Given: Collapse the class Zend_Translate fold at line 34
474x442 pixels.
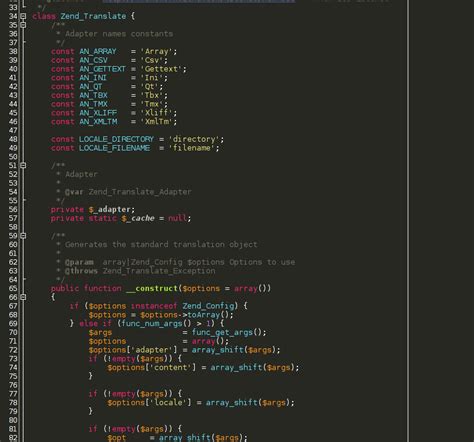Looking at the screenshot, I should (23, 16).
